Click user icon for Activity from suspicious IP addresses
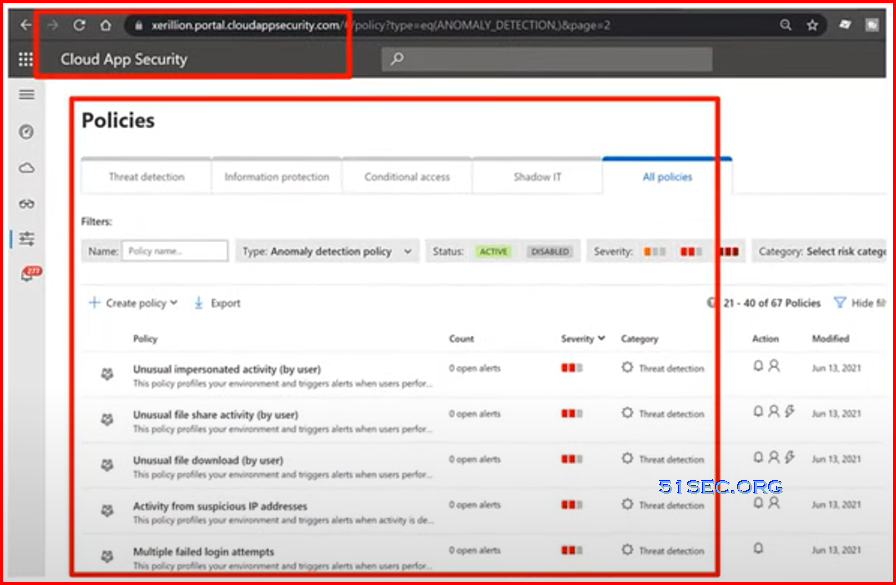 [x=774, y=503]
